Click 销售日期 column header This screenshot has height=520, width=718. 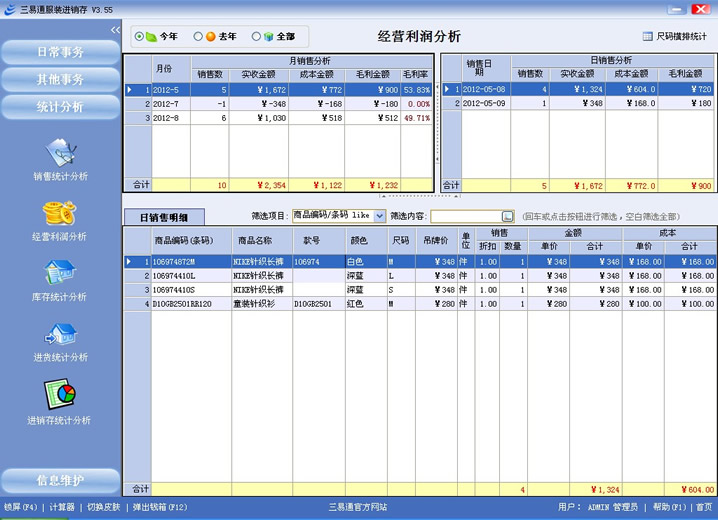(x=485, y=68)
